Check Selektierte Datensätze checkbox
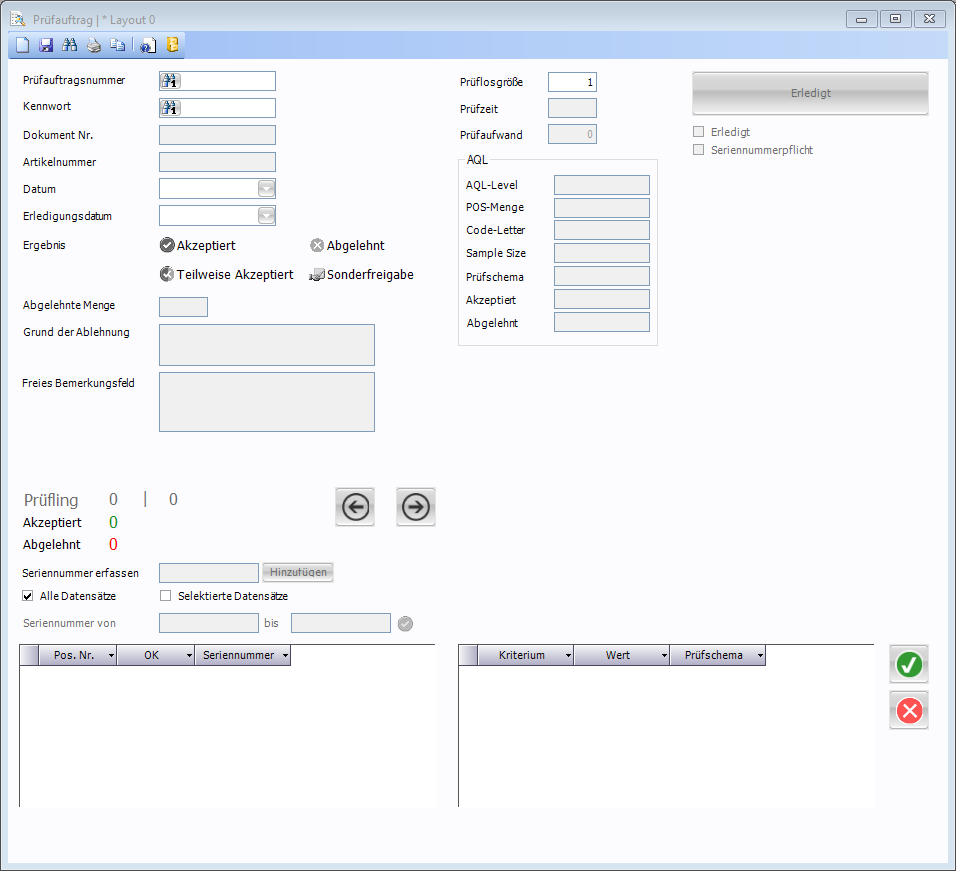 (165, 596)
